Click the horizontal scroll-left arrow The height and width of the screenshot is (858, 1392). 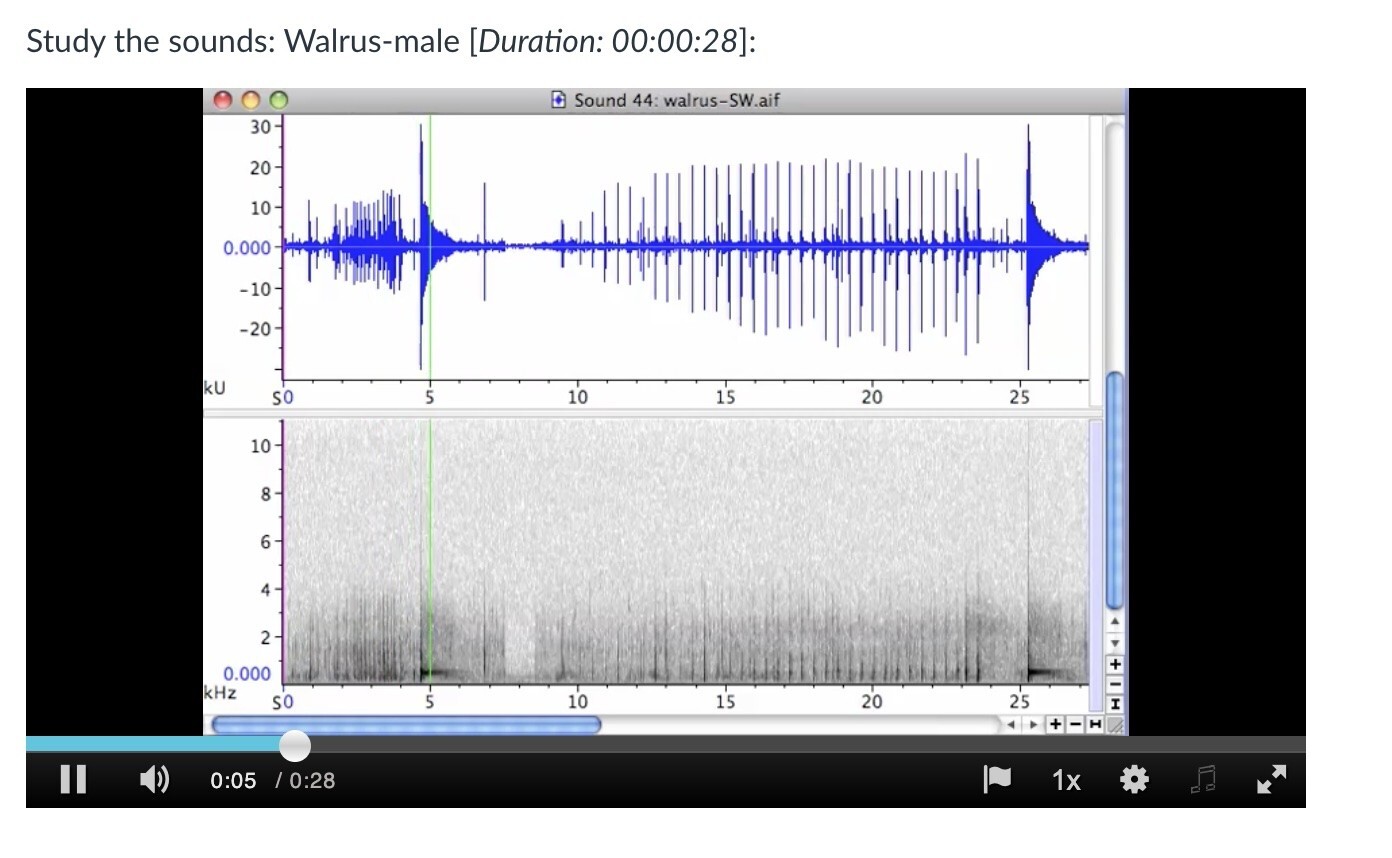pyautogui.click(x=1011, y=724)
